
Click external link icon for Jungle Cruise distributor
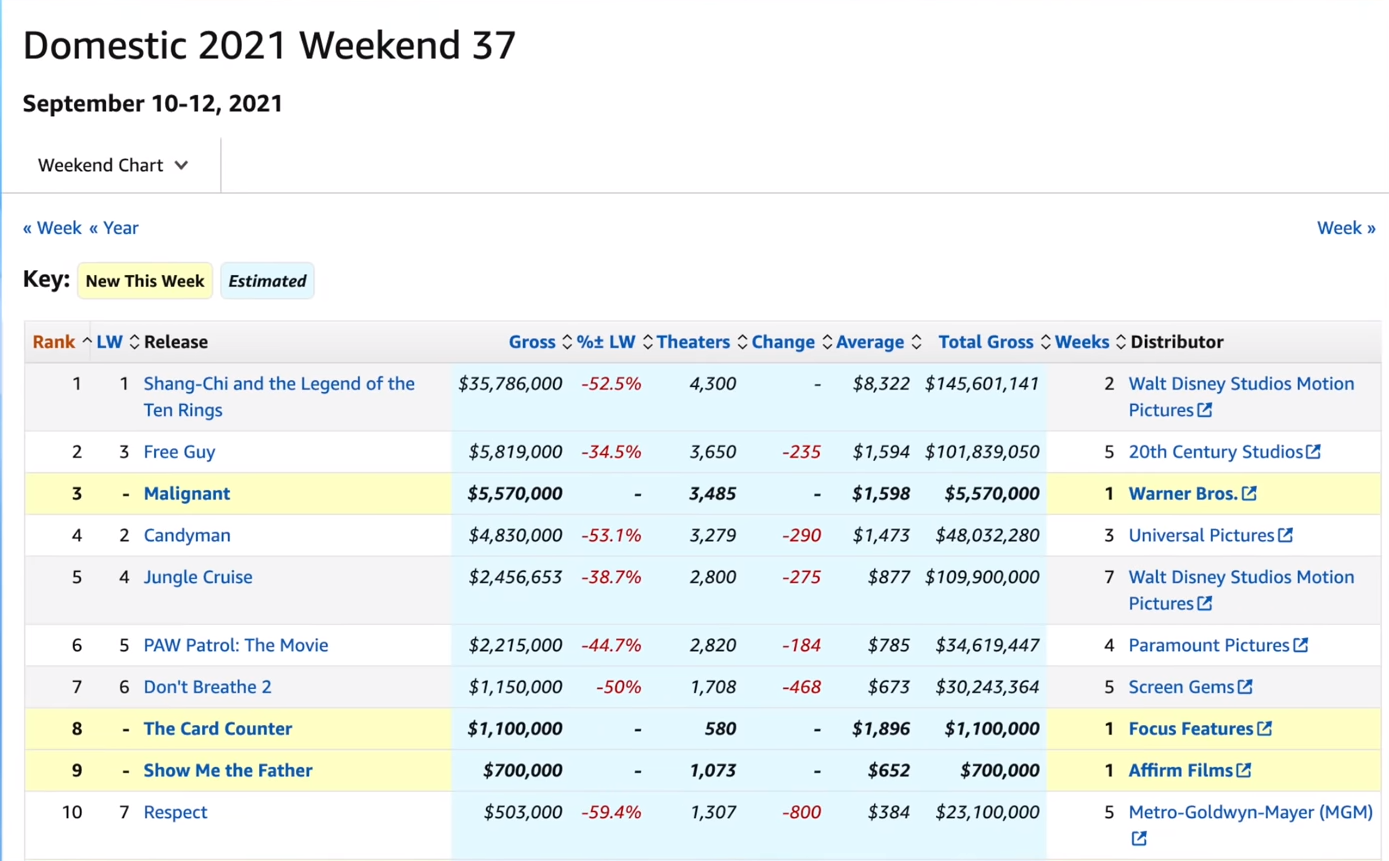coord(1205,604)
